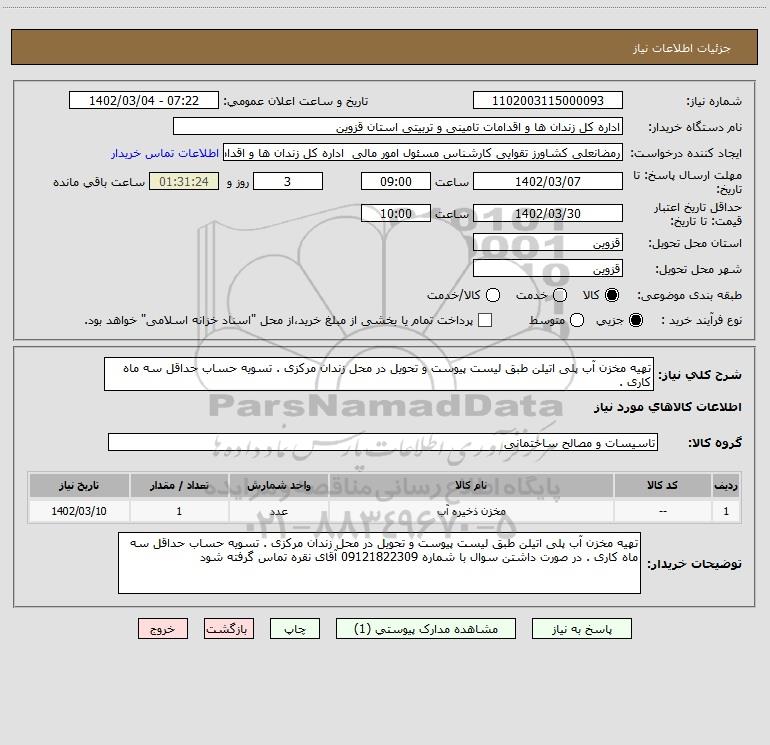Viewport: 770px width, 745px height.
Task: Click the شرح کلی نیاز text box
Action: tap(379, 374)
